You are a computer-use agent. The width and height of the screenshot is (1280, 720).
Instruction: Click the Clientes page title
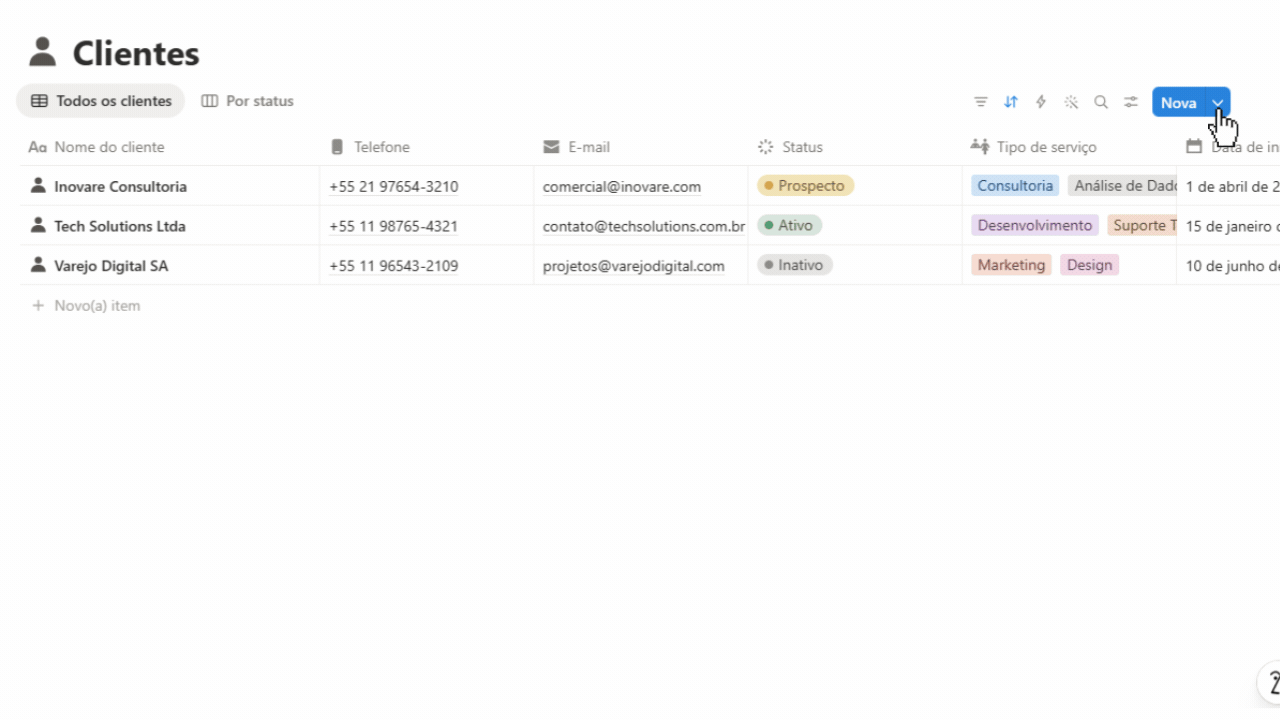point(136,53)
